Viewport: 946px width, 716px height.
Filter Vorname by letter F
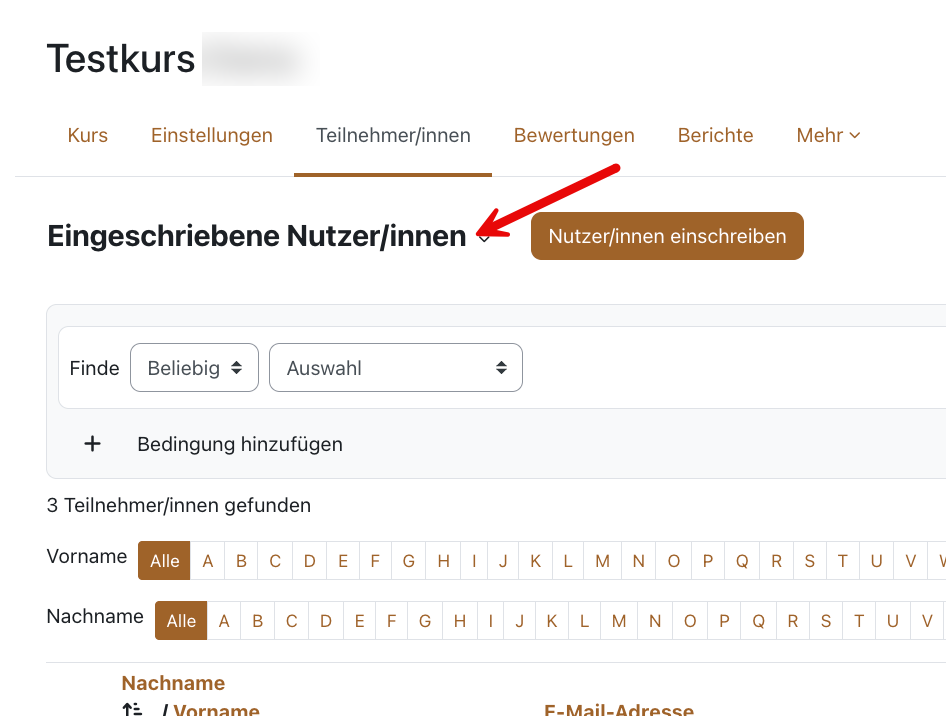pos(375,561)
